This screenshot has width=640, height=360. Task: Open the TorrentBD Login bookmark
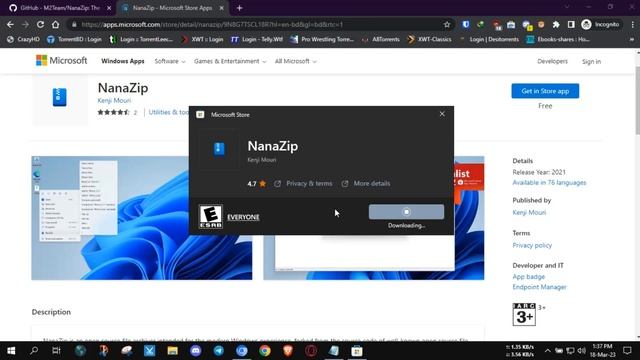click(x=74, y=39)
